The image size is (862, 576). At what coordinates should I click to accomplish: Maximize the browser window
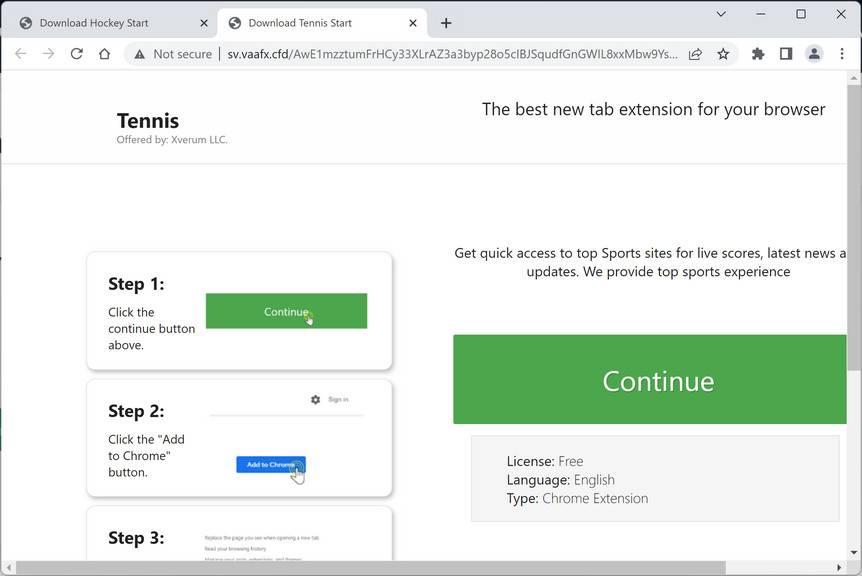pyautogui.click(x=801, y=14)
